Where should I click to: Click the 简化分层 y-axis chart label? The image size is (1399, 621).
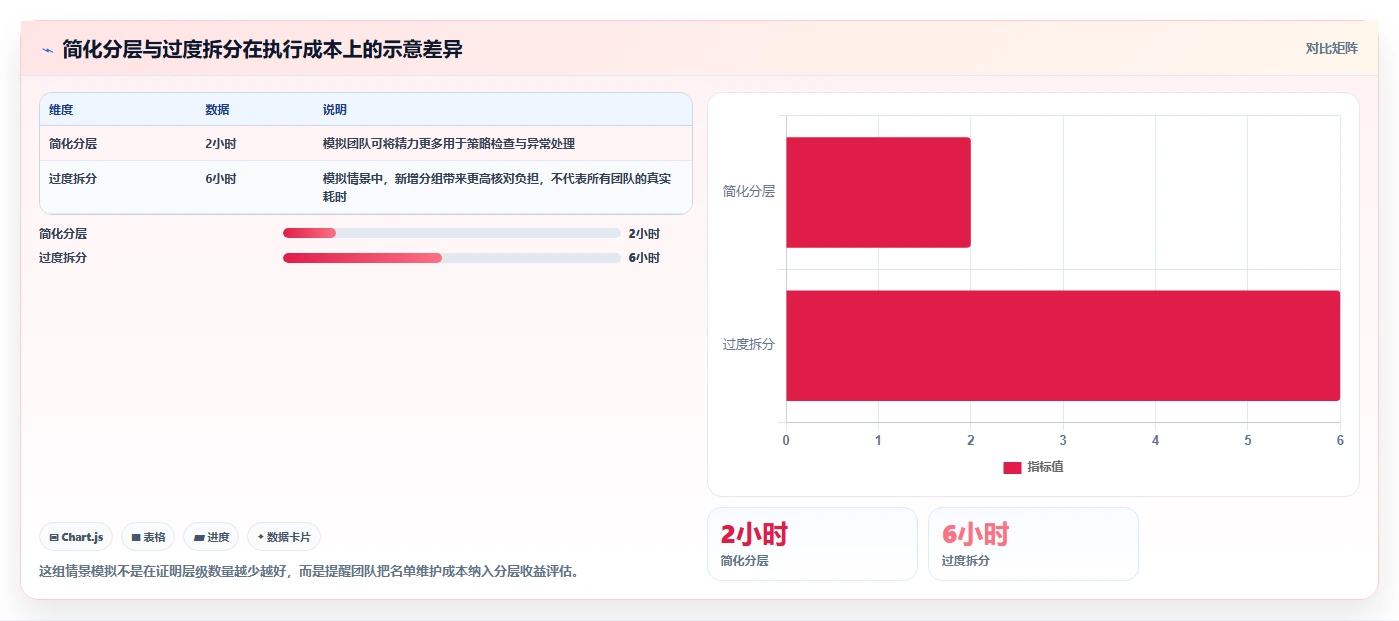pos(749,191)
